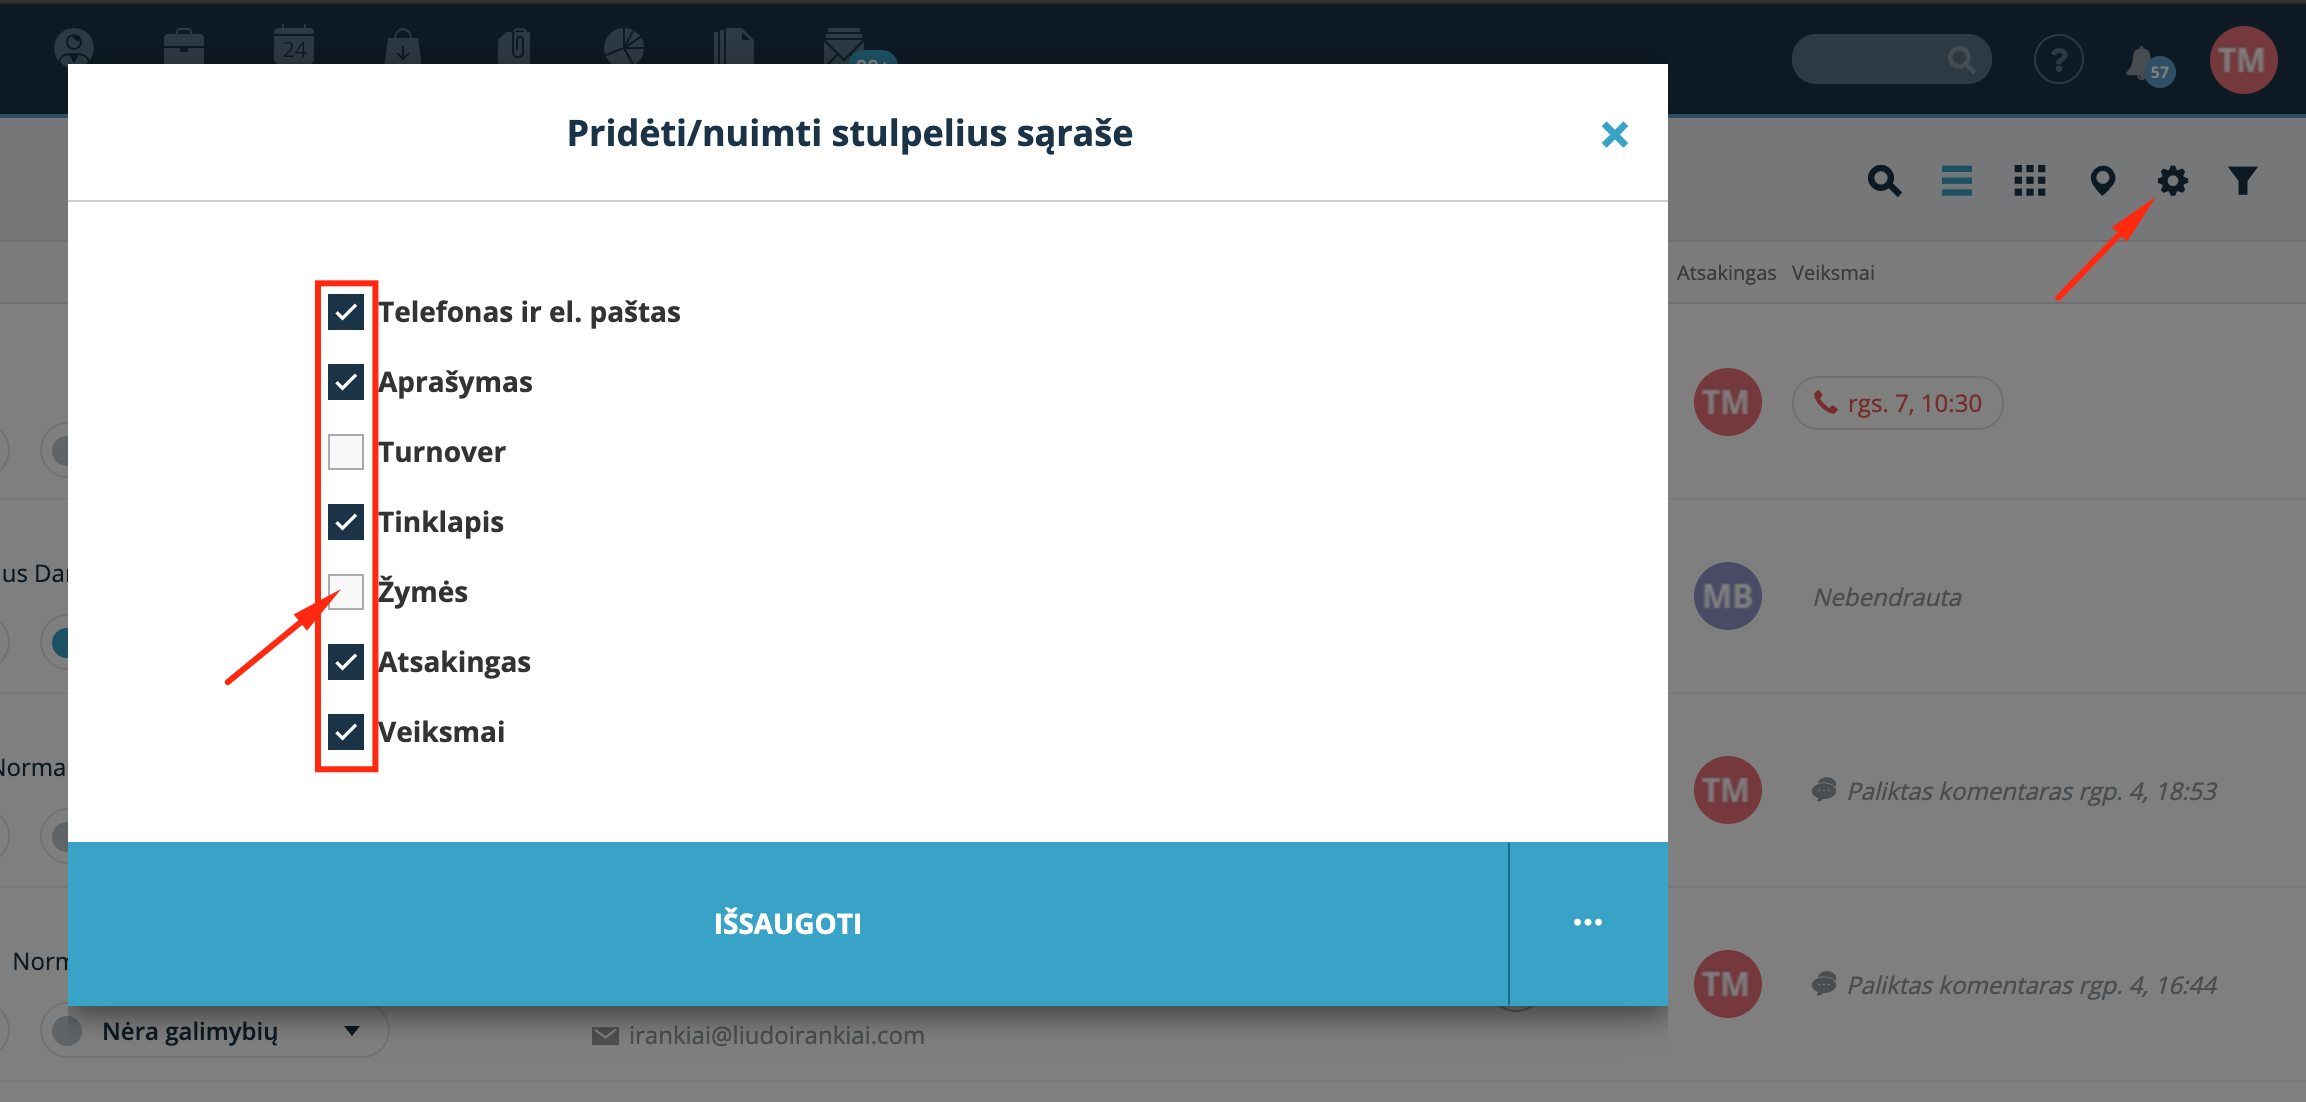The image size is (2306, 1102).
Task: Open the shopping bag icon
Action: [403, 46]
